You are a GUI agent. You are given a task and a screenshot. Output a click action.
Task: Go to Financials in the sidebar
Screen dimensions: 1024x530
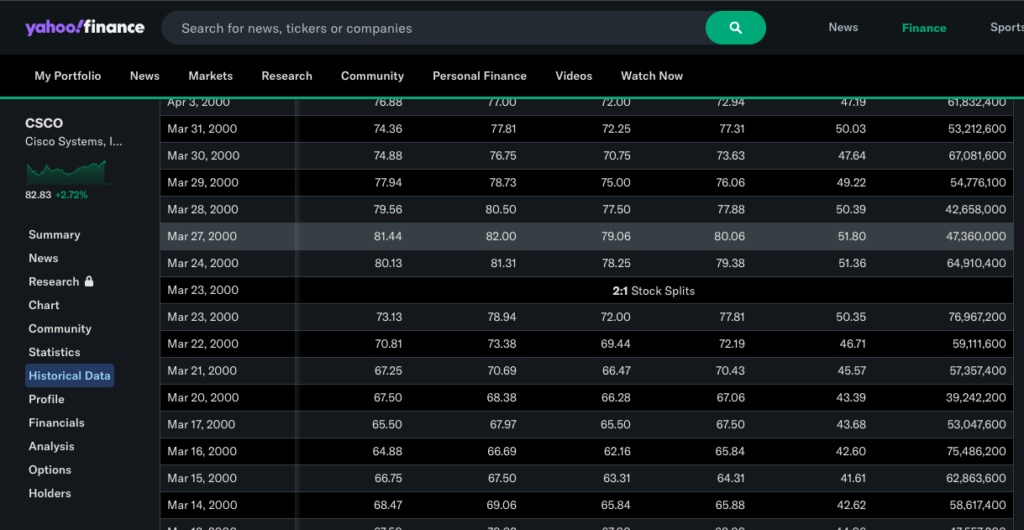coord(56,423)
